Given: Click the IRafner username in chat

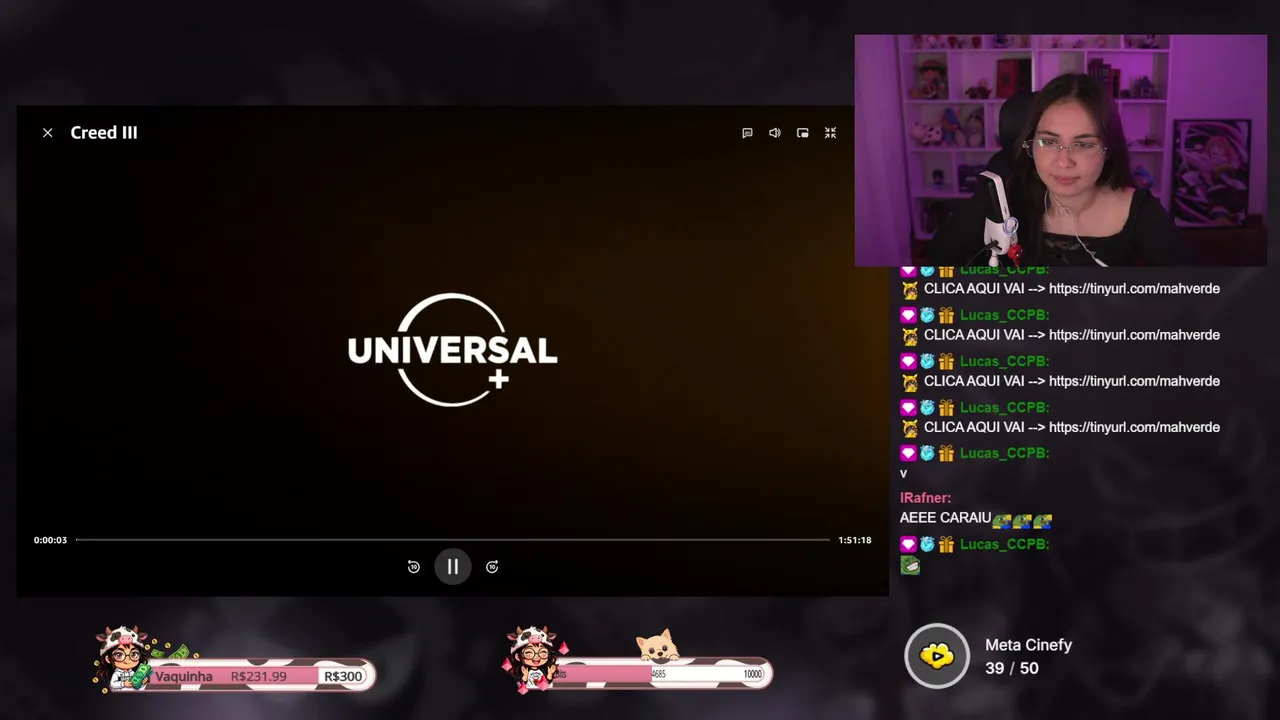Looking at the screenshot, I should pyautogui.click(x=925, y=498).
